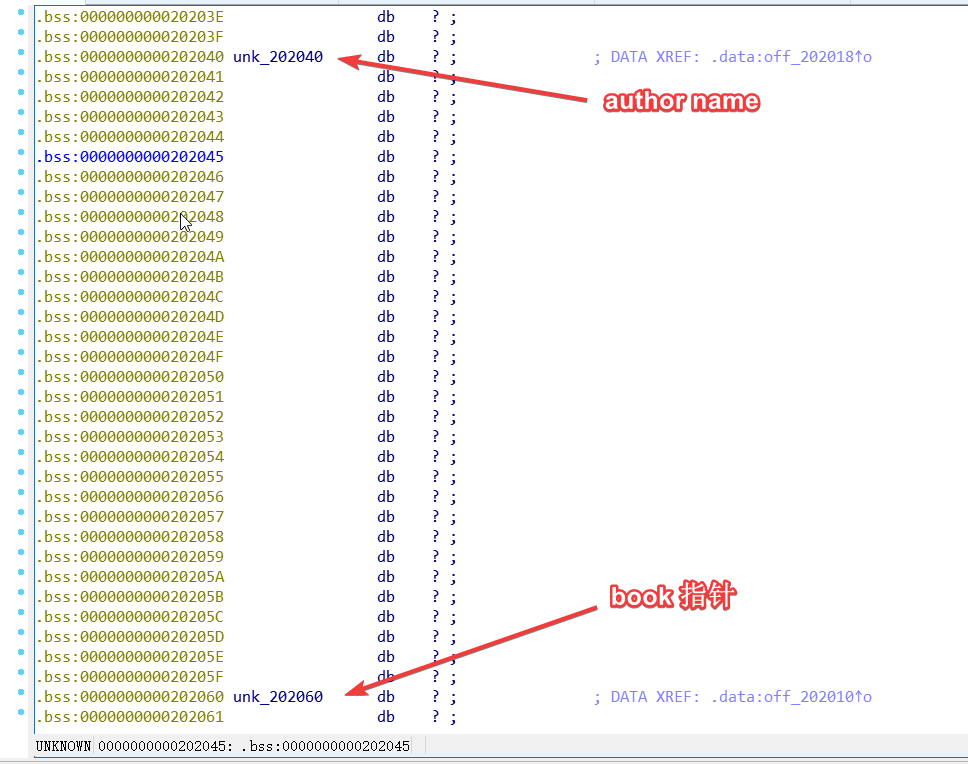Click the question mark value at address 20204F
Viewport: 968px width, 764px height.
pyautogui.click(x=436, y=357)
